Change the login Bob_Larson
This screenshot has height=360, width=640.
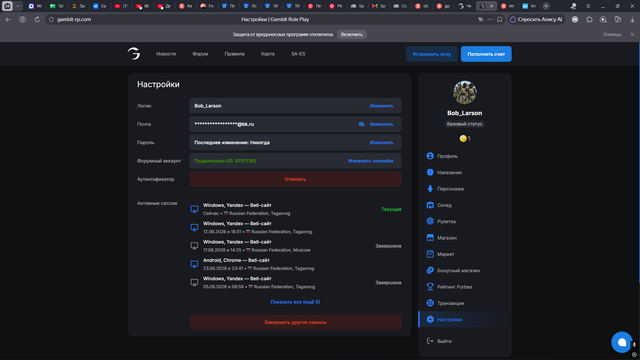click(x=381, y=106)
